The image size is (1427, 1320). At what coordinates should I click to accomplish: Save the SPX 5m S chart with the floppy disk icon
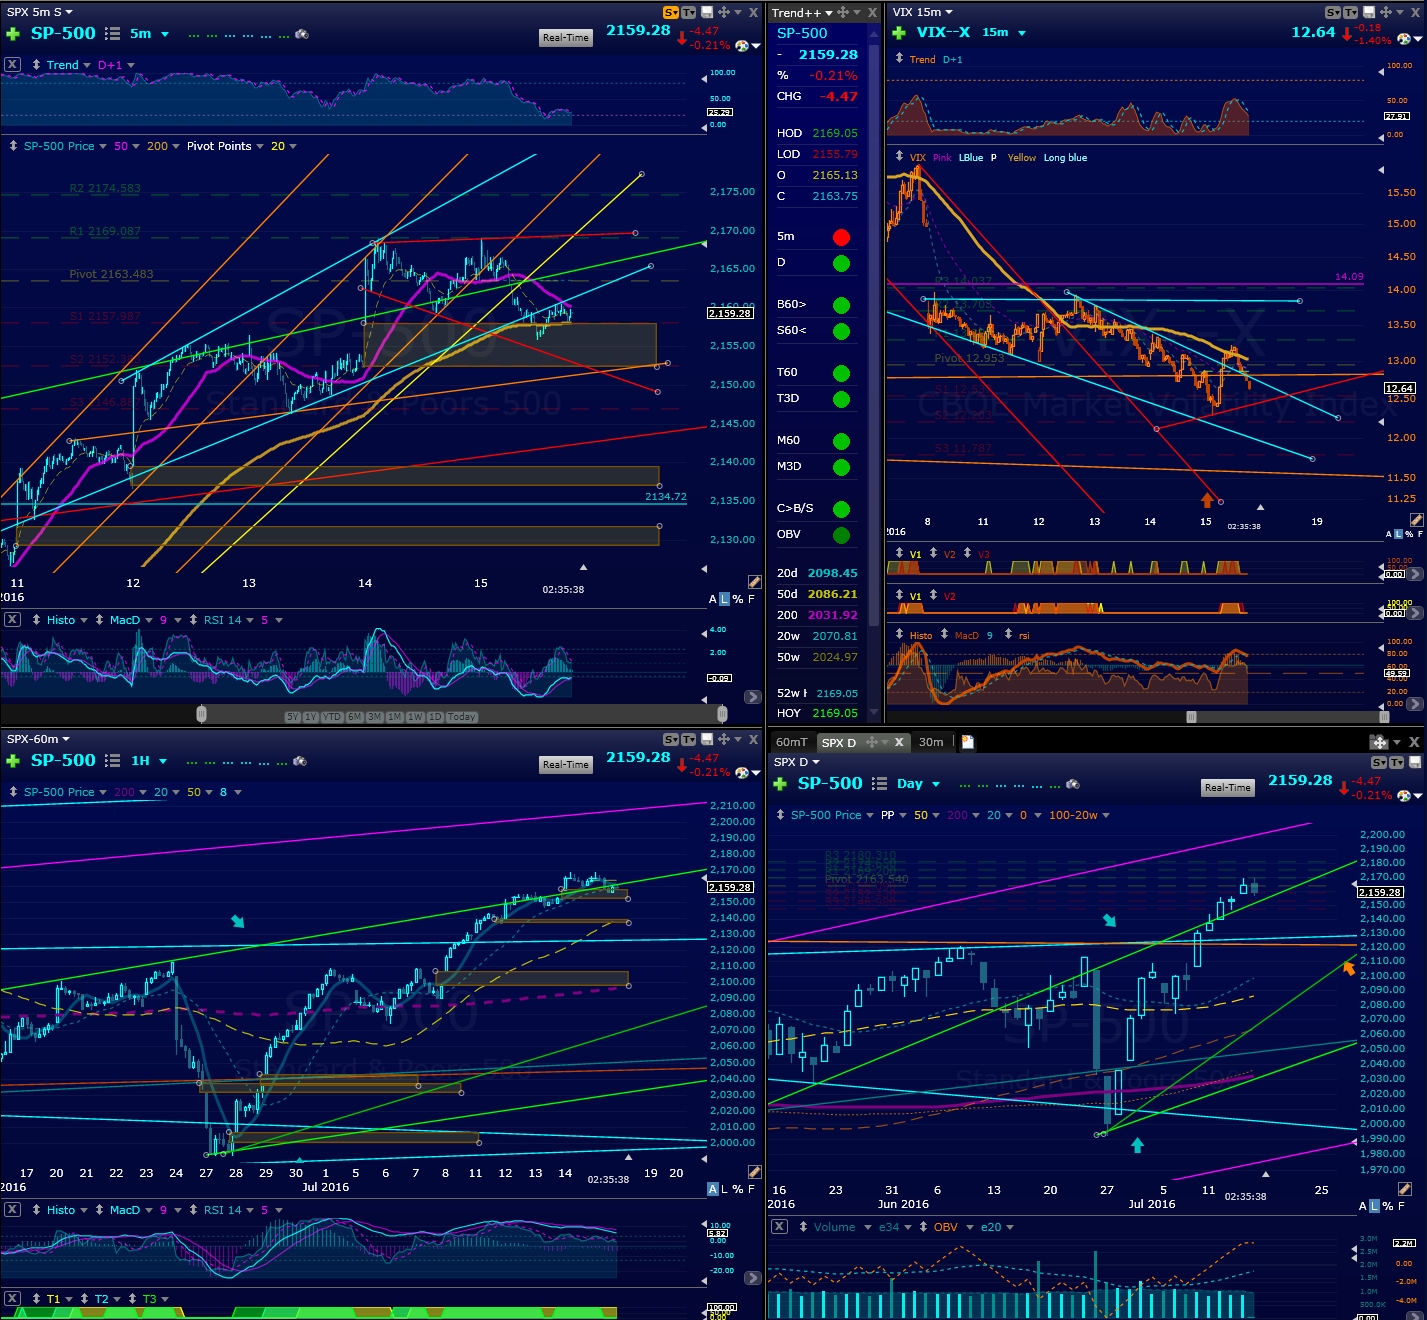tap(707, 12)
